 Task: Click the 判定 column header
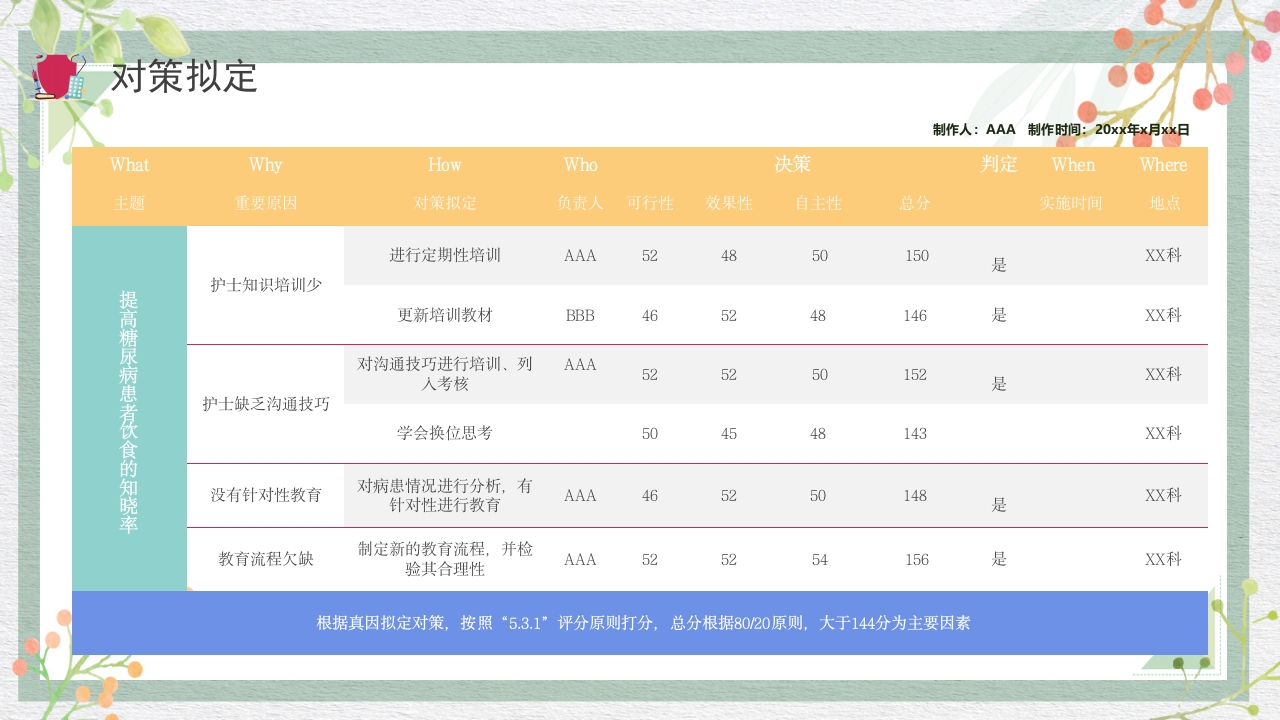click(x=999, y=165)
